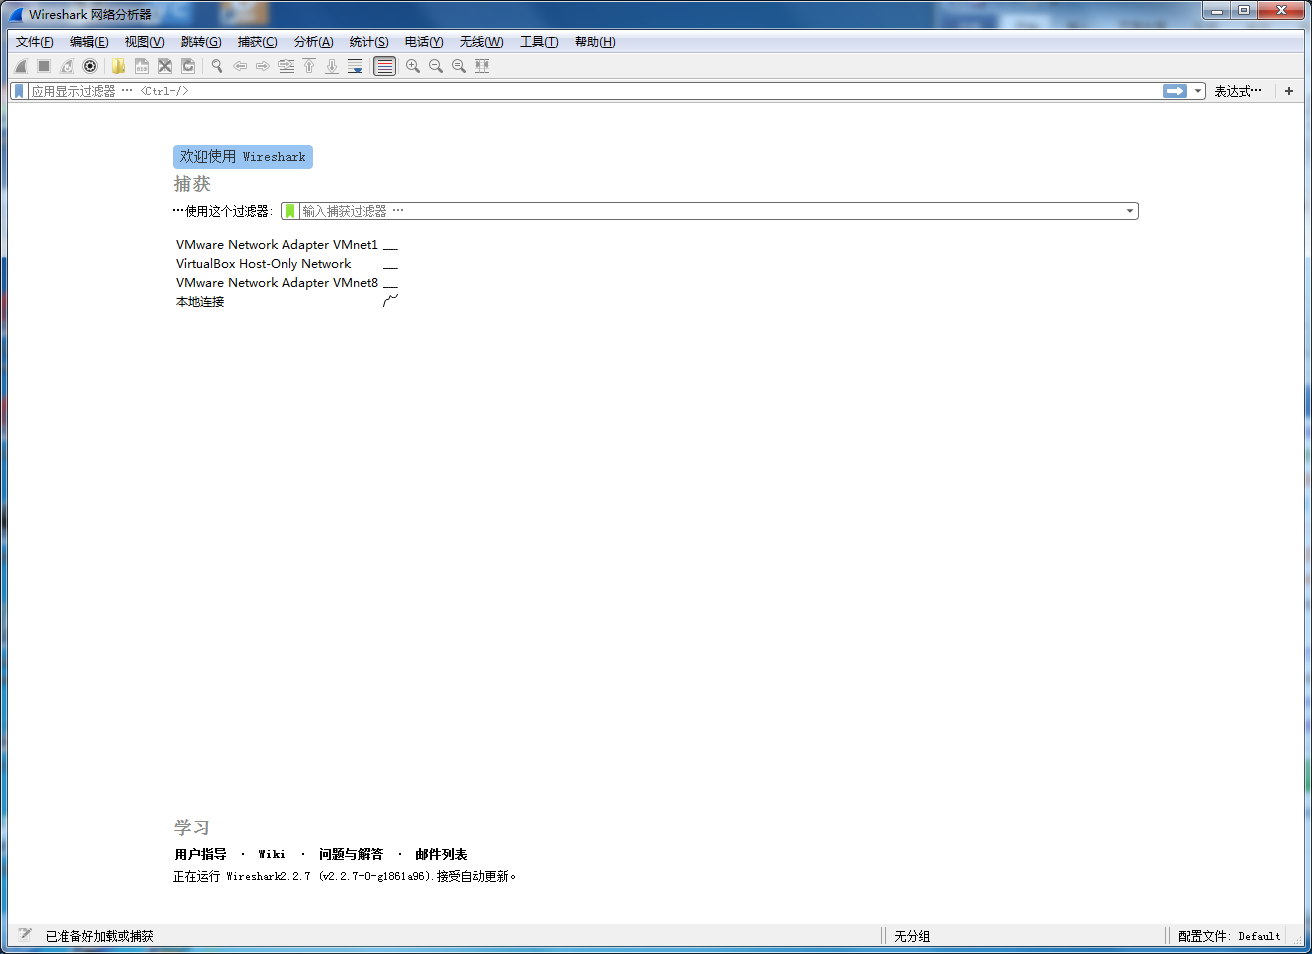
Task: Click the close capture file icon
Action: click(165, 66)
